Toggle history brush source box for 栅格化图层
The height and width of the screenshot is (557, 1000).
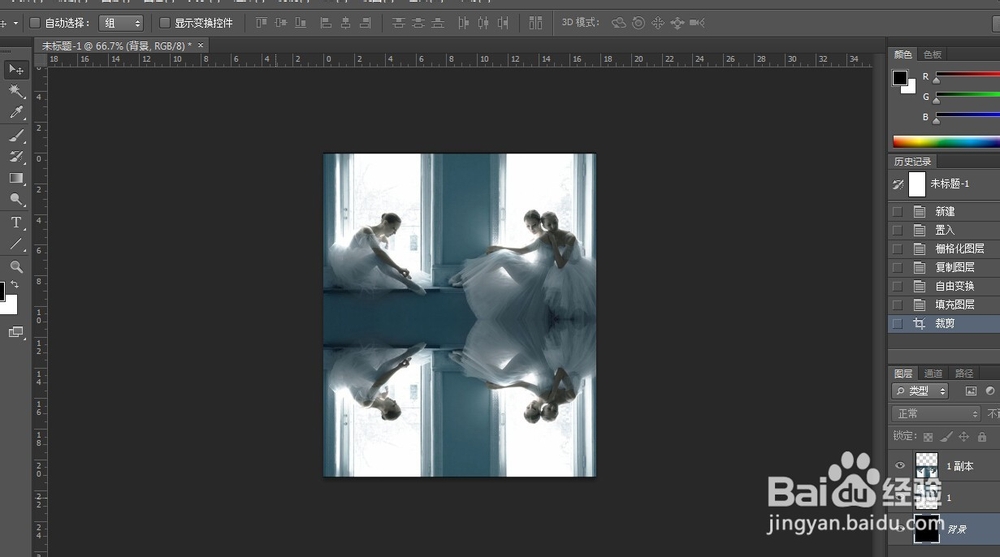coord(897,249)
